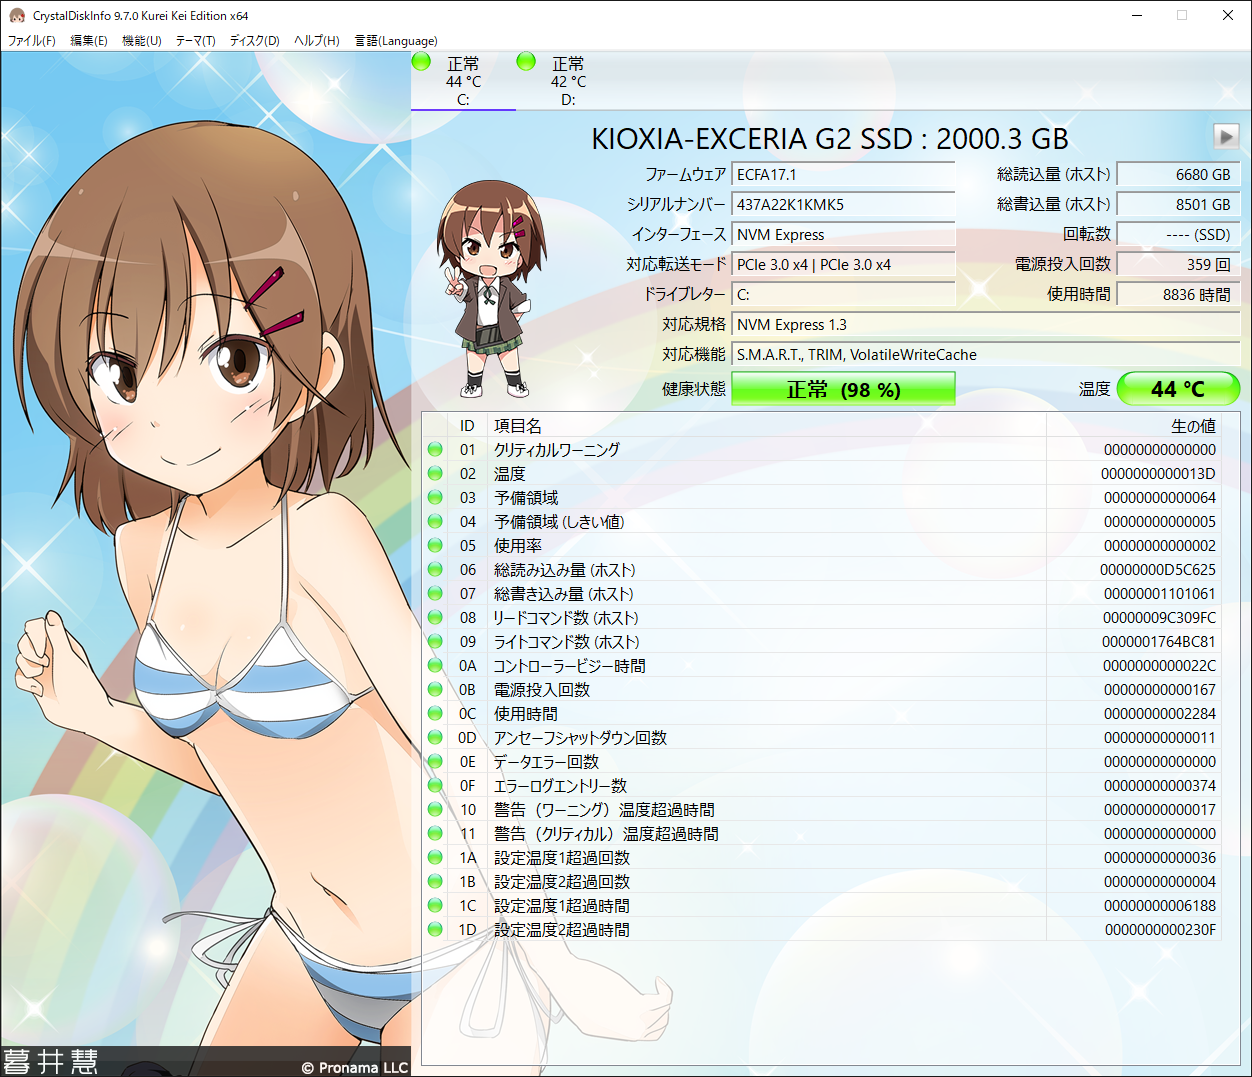
Task: Click status icon for ライトコマンド数 row
Action: coord(435,641)
